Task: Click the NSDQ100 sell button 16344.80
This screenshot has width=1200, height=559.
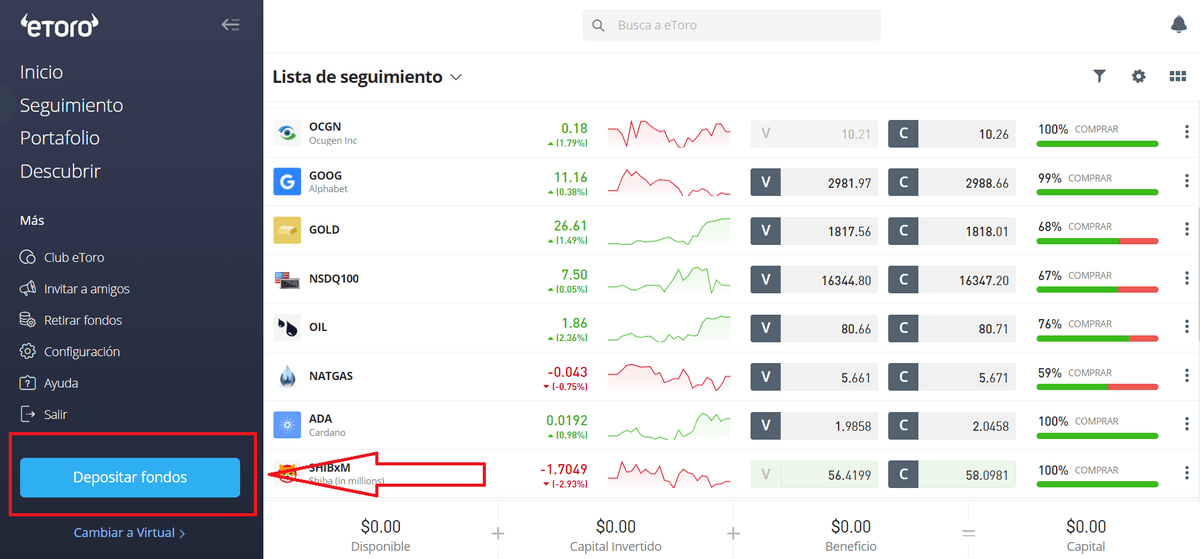Action: [x=814, y=280]
